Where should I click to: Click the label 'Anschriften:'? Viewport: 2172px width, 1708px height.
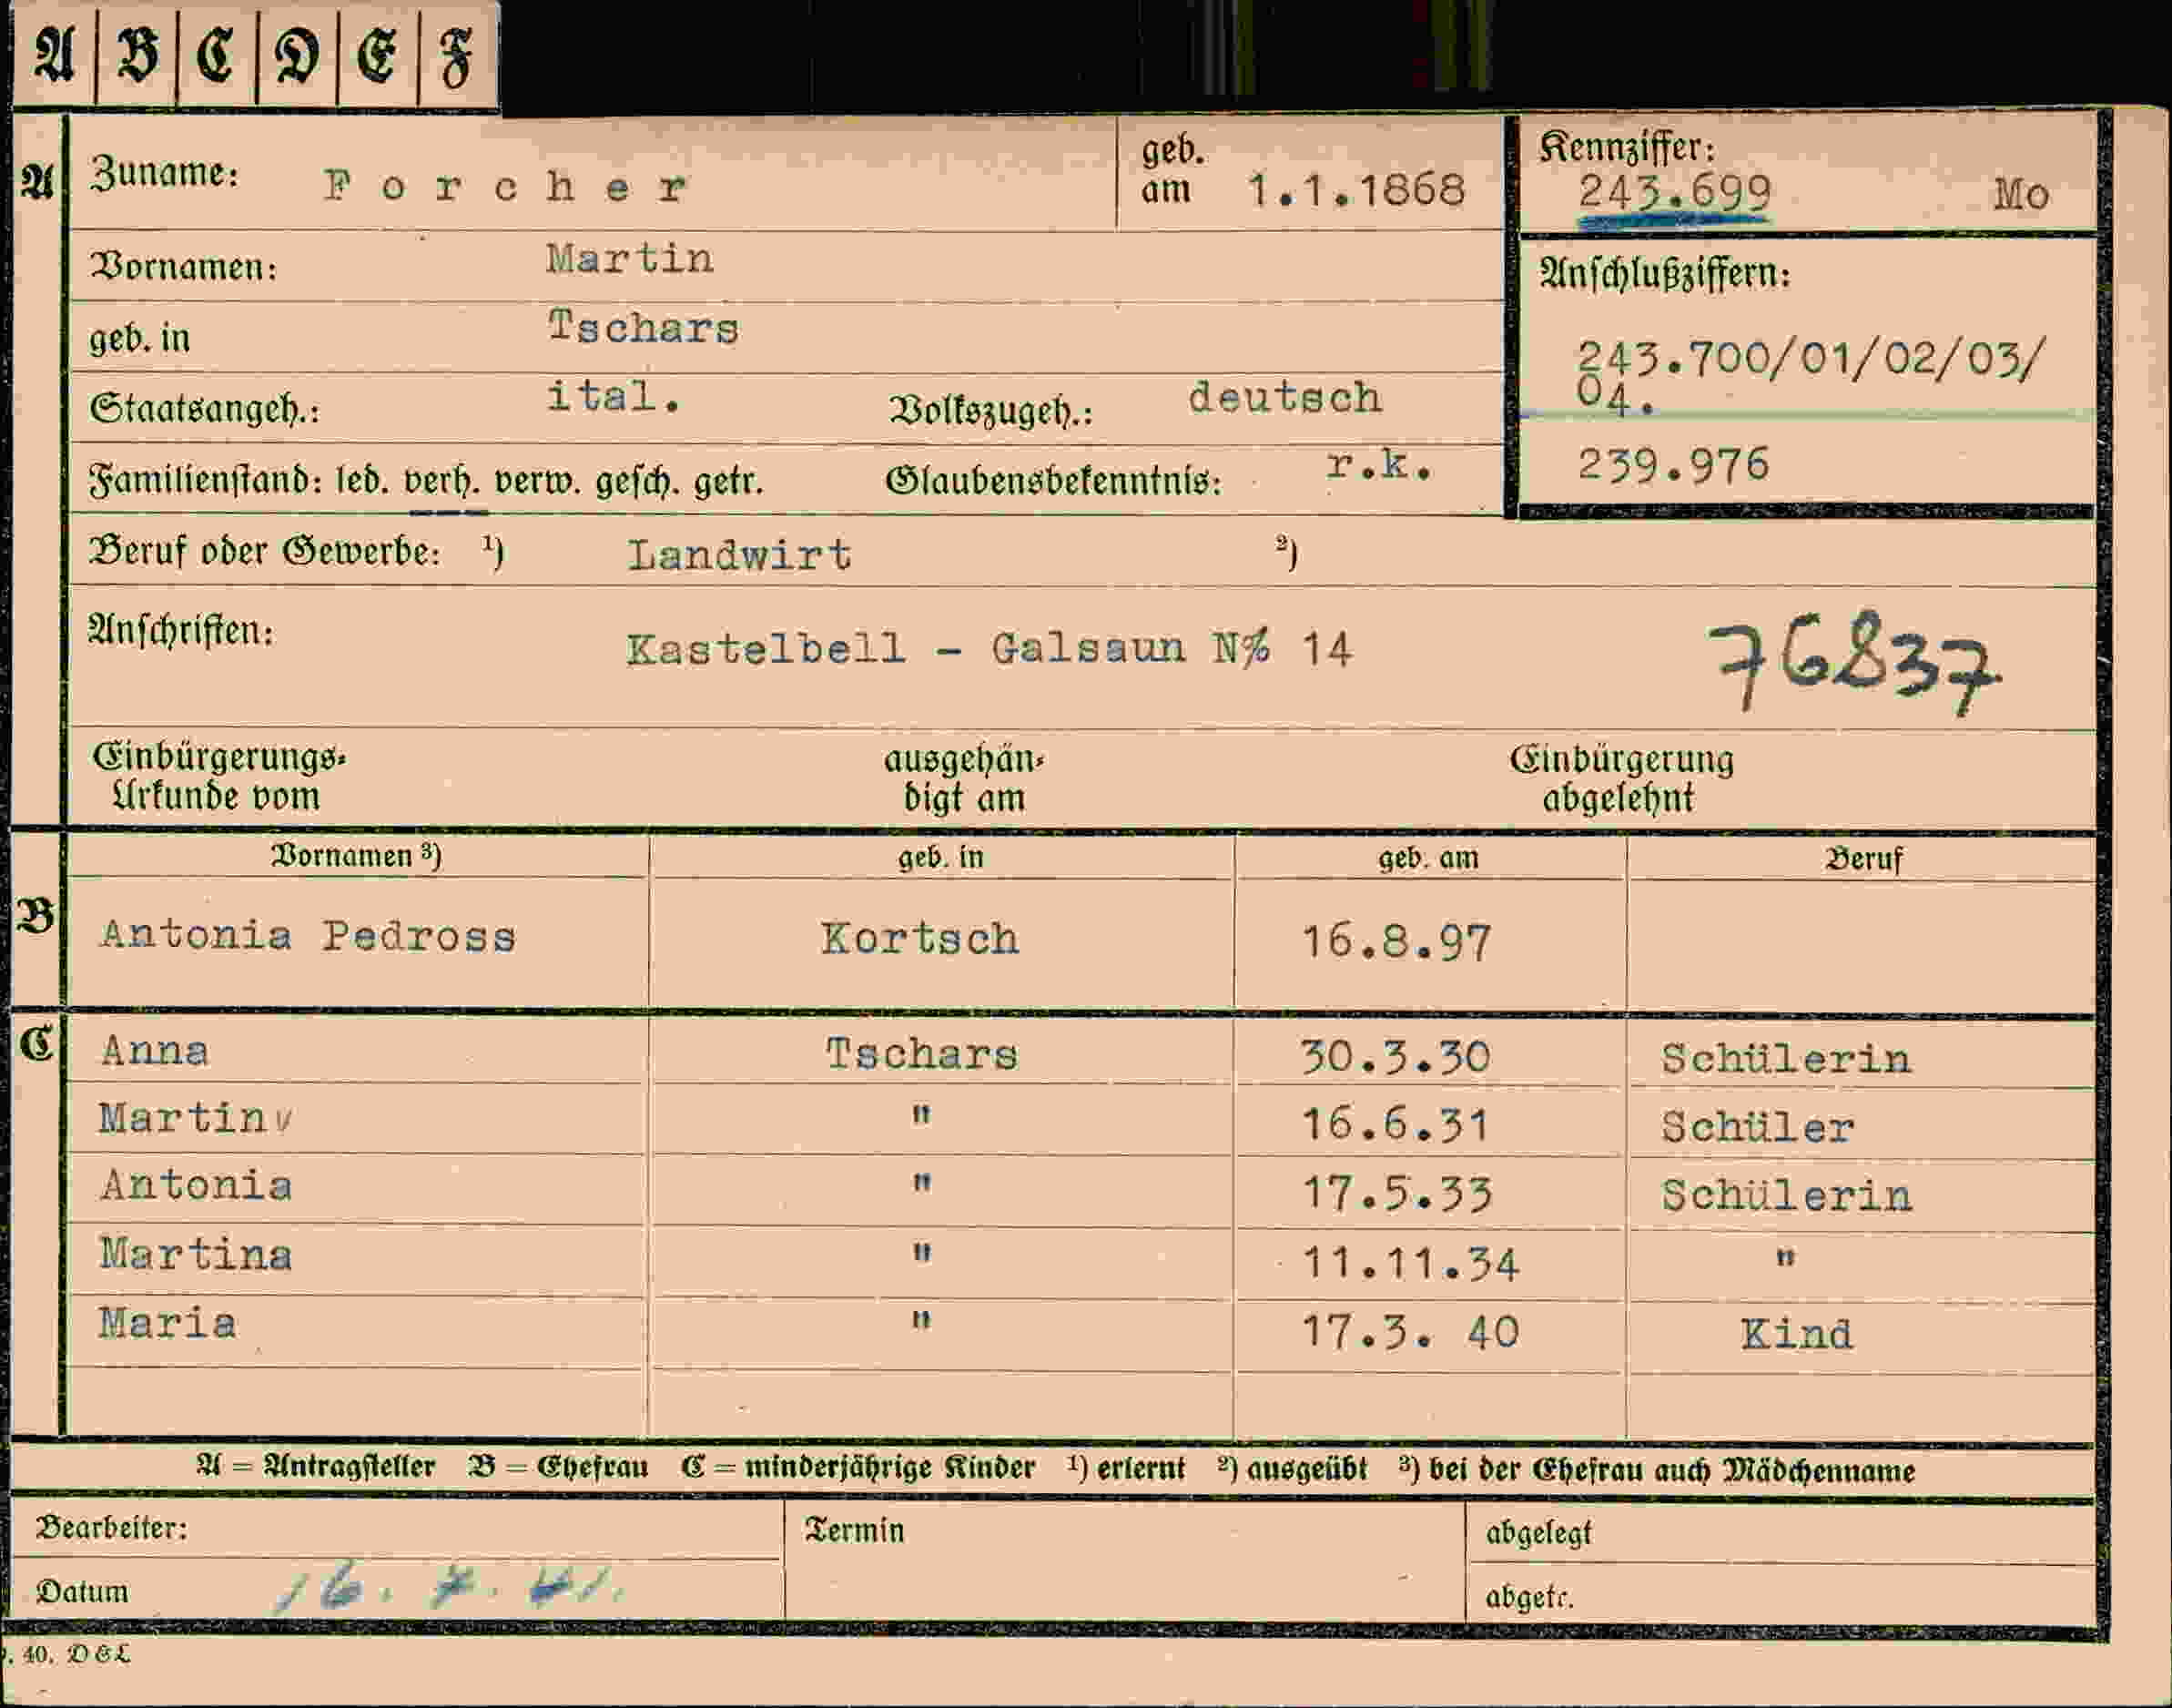coord(181,631)
